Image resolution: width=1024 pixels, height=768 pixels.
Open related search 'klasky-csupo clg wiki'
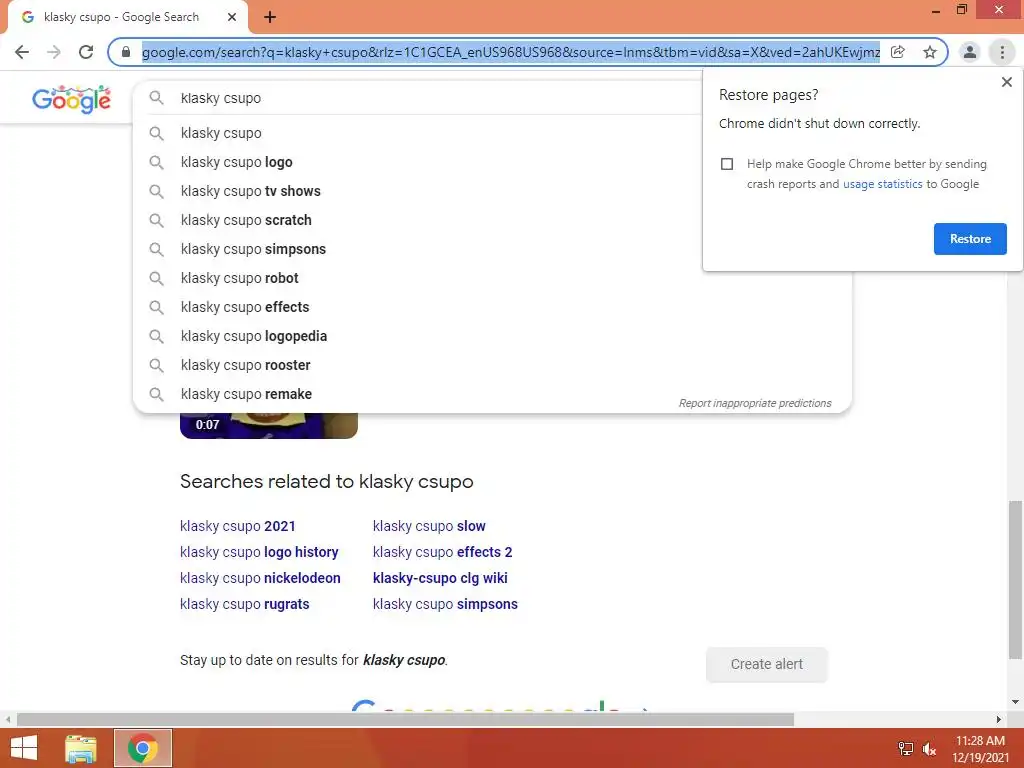coord(440,579)
